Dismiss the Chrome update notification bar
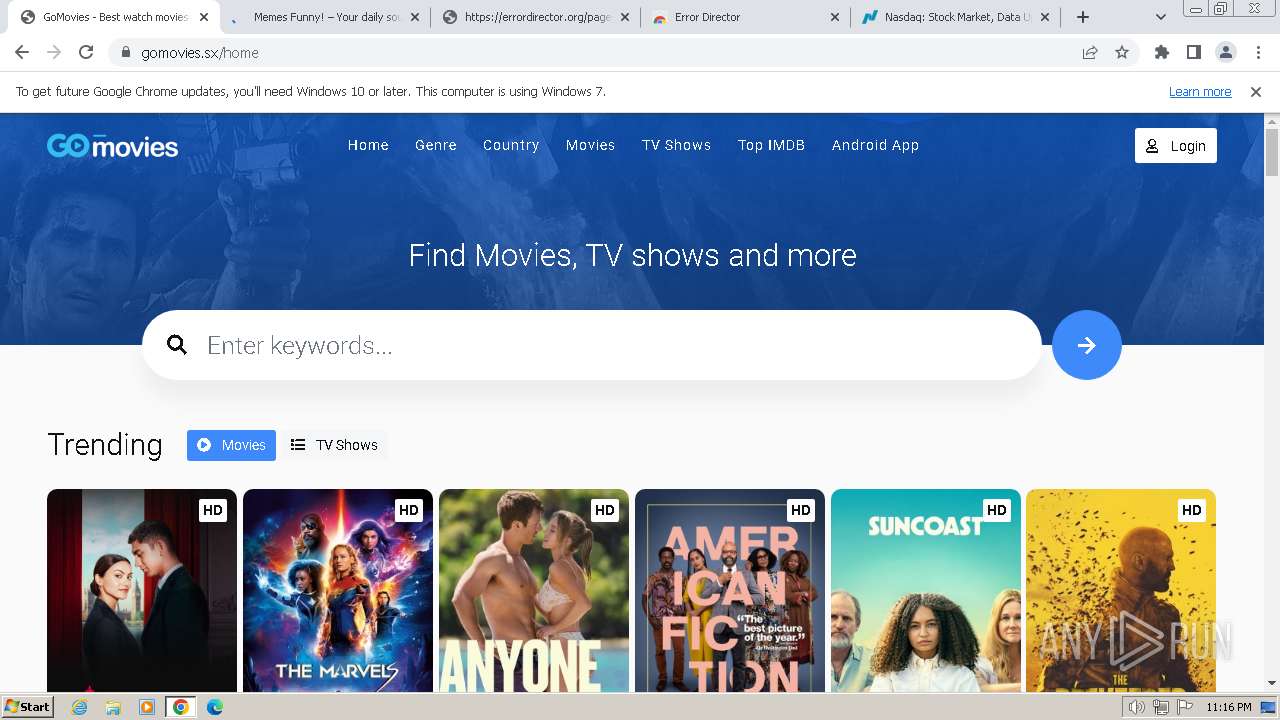Screen dimensions: 1280x720 tap(1256, 92)
